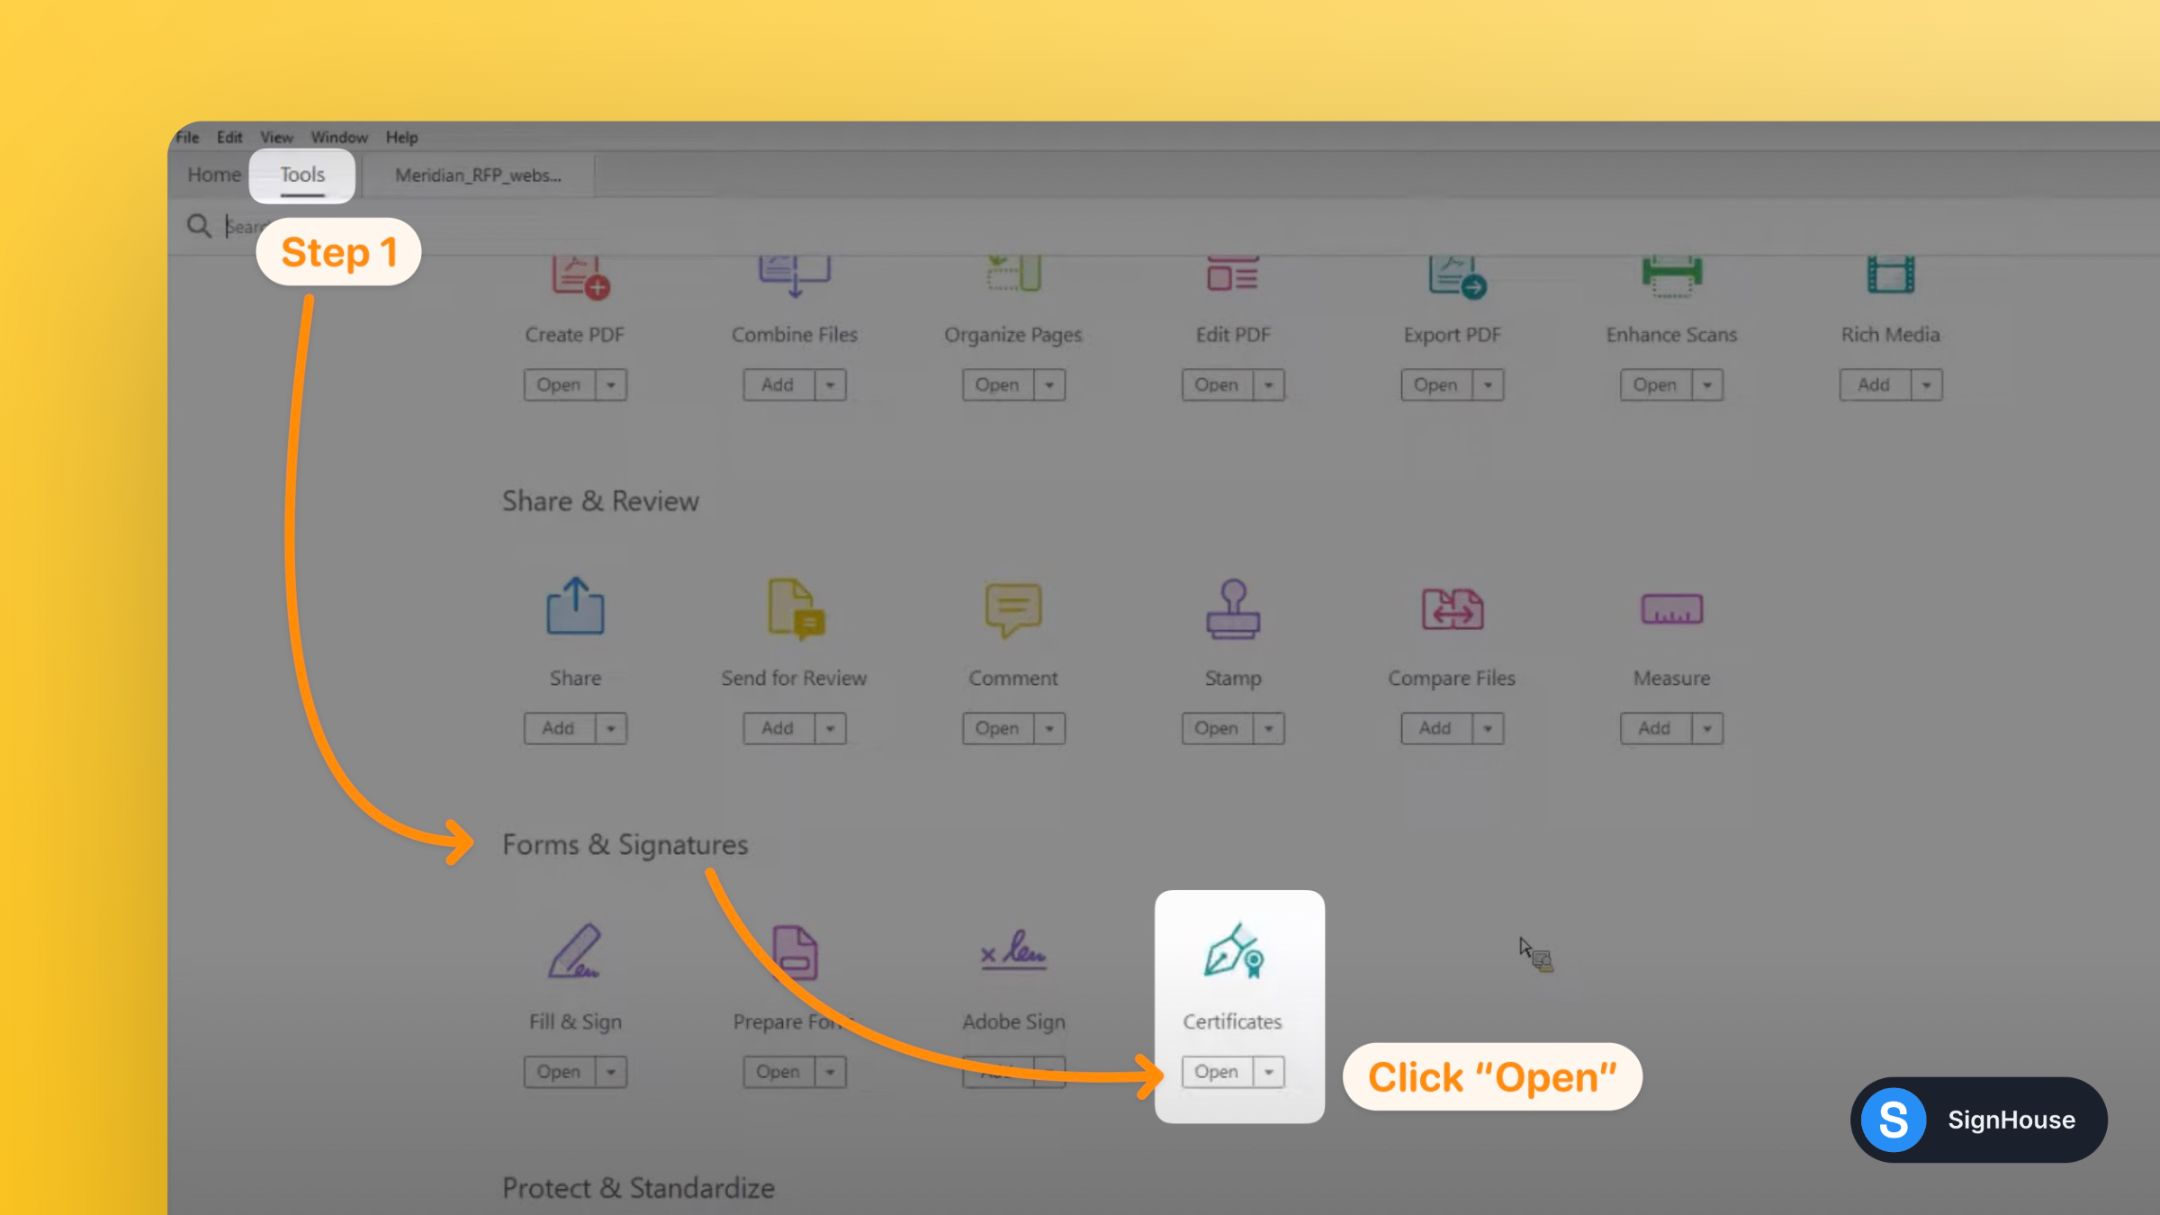Open the Meridian_RFP_webs... document tab

[x=477, y=175]
